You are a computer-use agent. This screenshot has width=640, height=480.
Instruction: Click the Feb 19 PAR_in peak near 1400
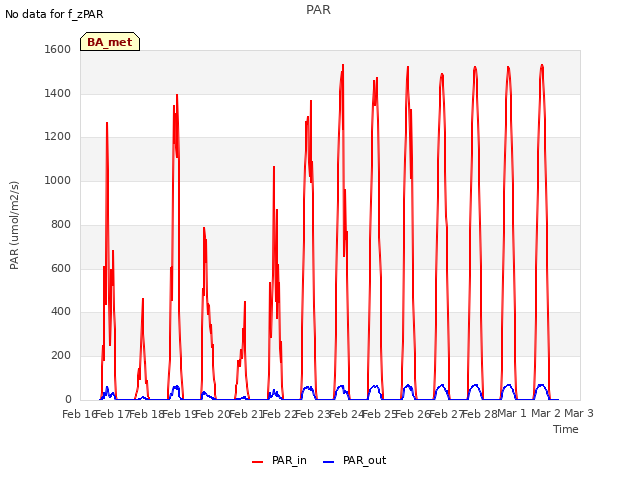(x=177, y=95)
